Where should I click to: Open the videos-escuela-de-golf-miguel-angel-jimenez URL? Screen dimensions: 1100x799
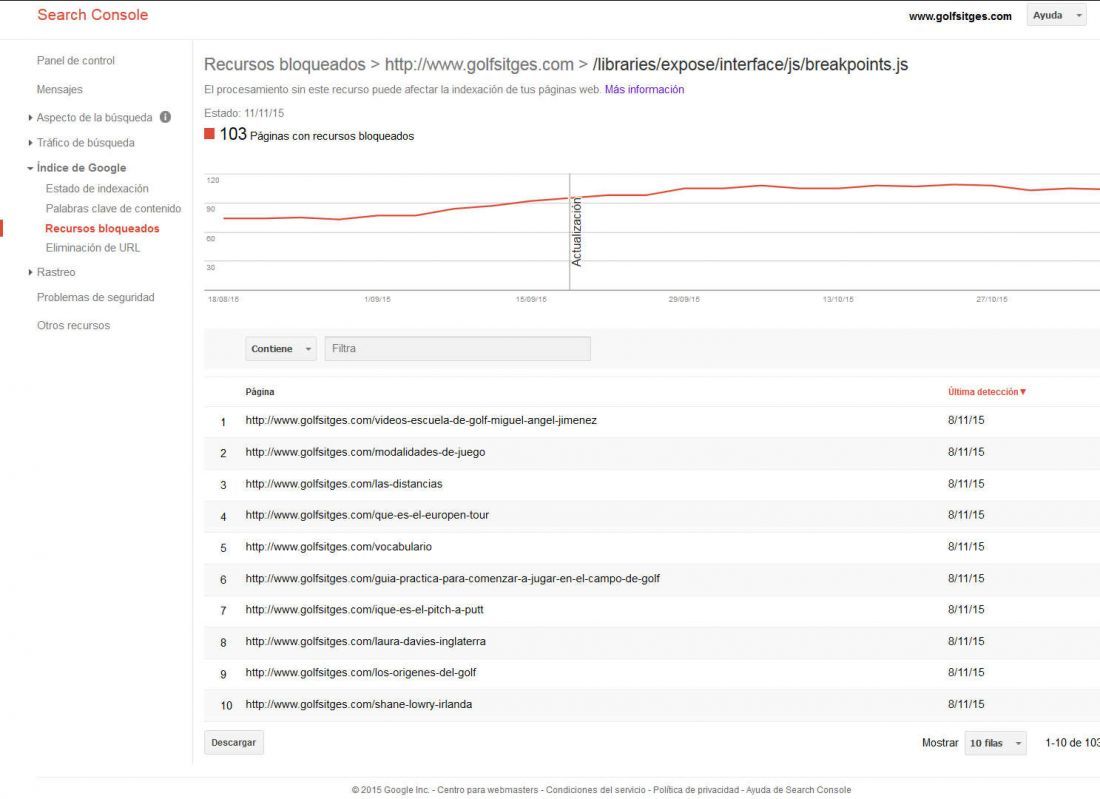(421, 420)
